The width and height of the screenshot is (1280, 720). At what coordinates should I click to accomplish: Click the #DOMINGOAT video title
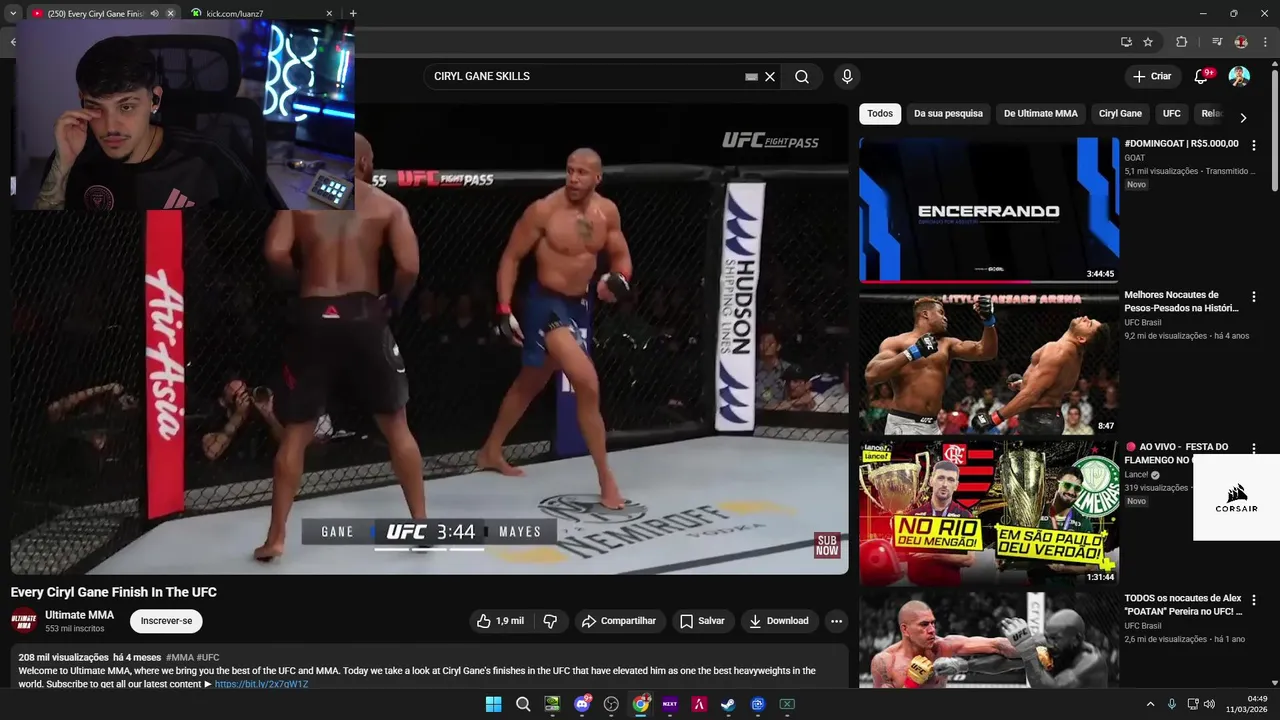(1181, 144)
